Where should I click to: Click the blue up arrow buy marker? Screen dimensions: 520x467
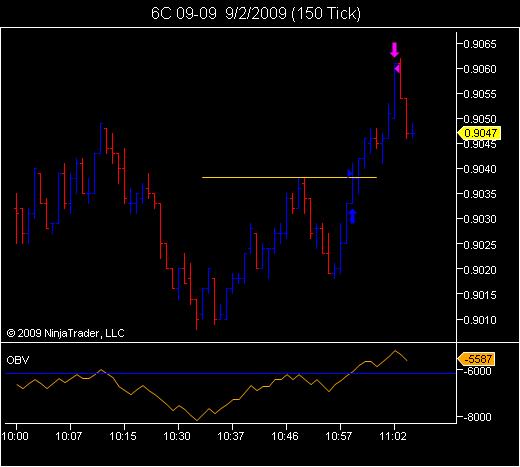(353, 217)
